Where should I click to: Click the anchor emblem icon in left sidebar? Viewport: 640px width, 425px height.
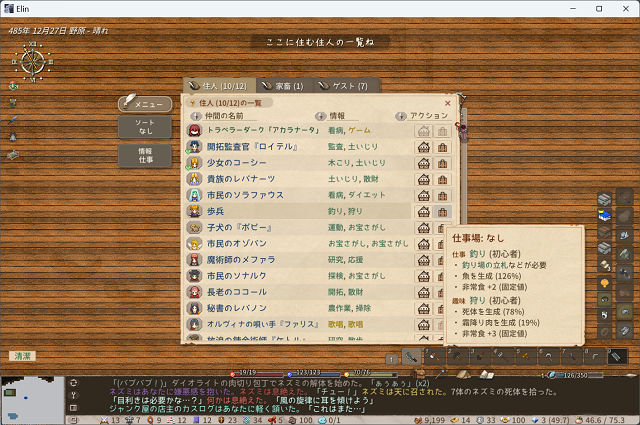tap(13, 85)
